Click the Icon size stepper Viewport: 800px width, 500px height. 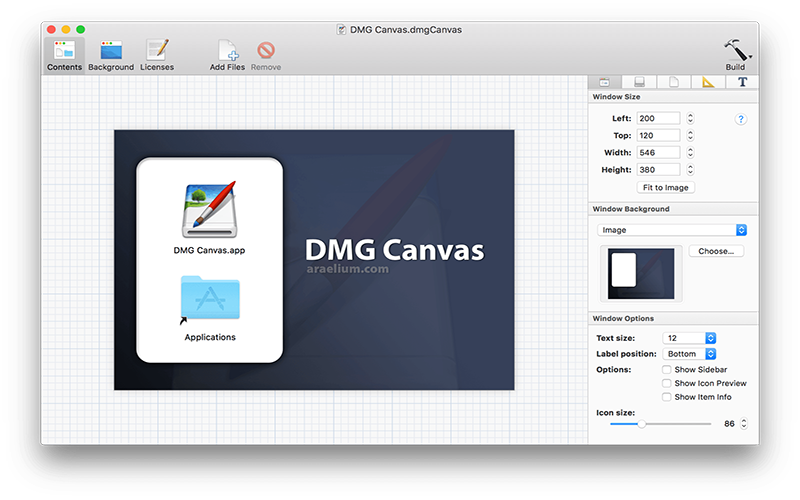744,424
